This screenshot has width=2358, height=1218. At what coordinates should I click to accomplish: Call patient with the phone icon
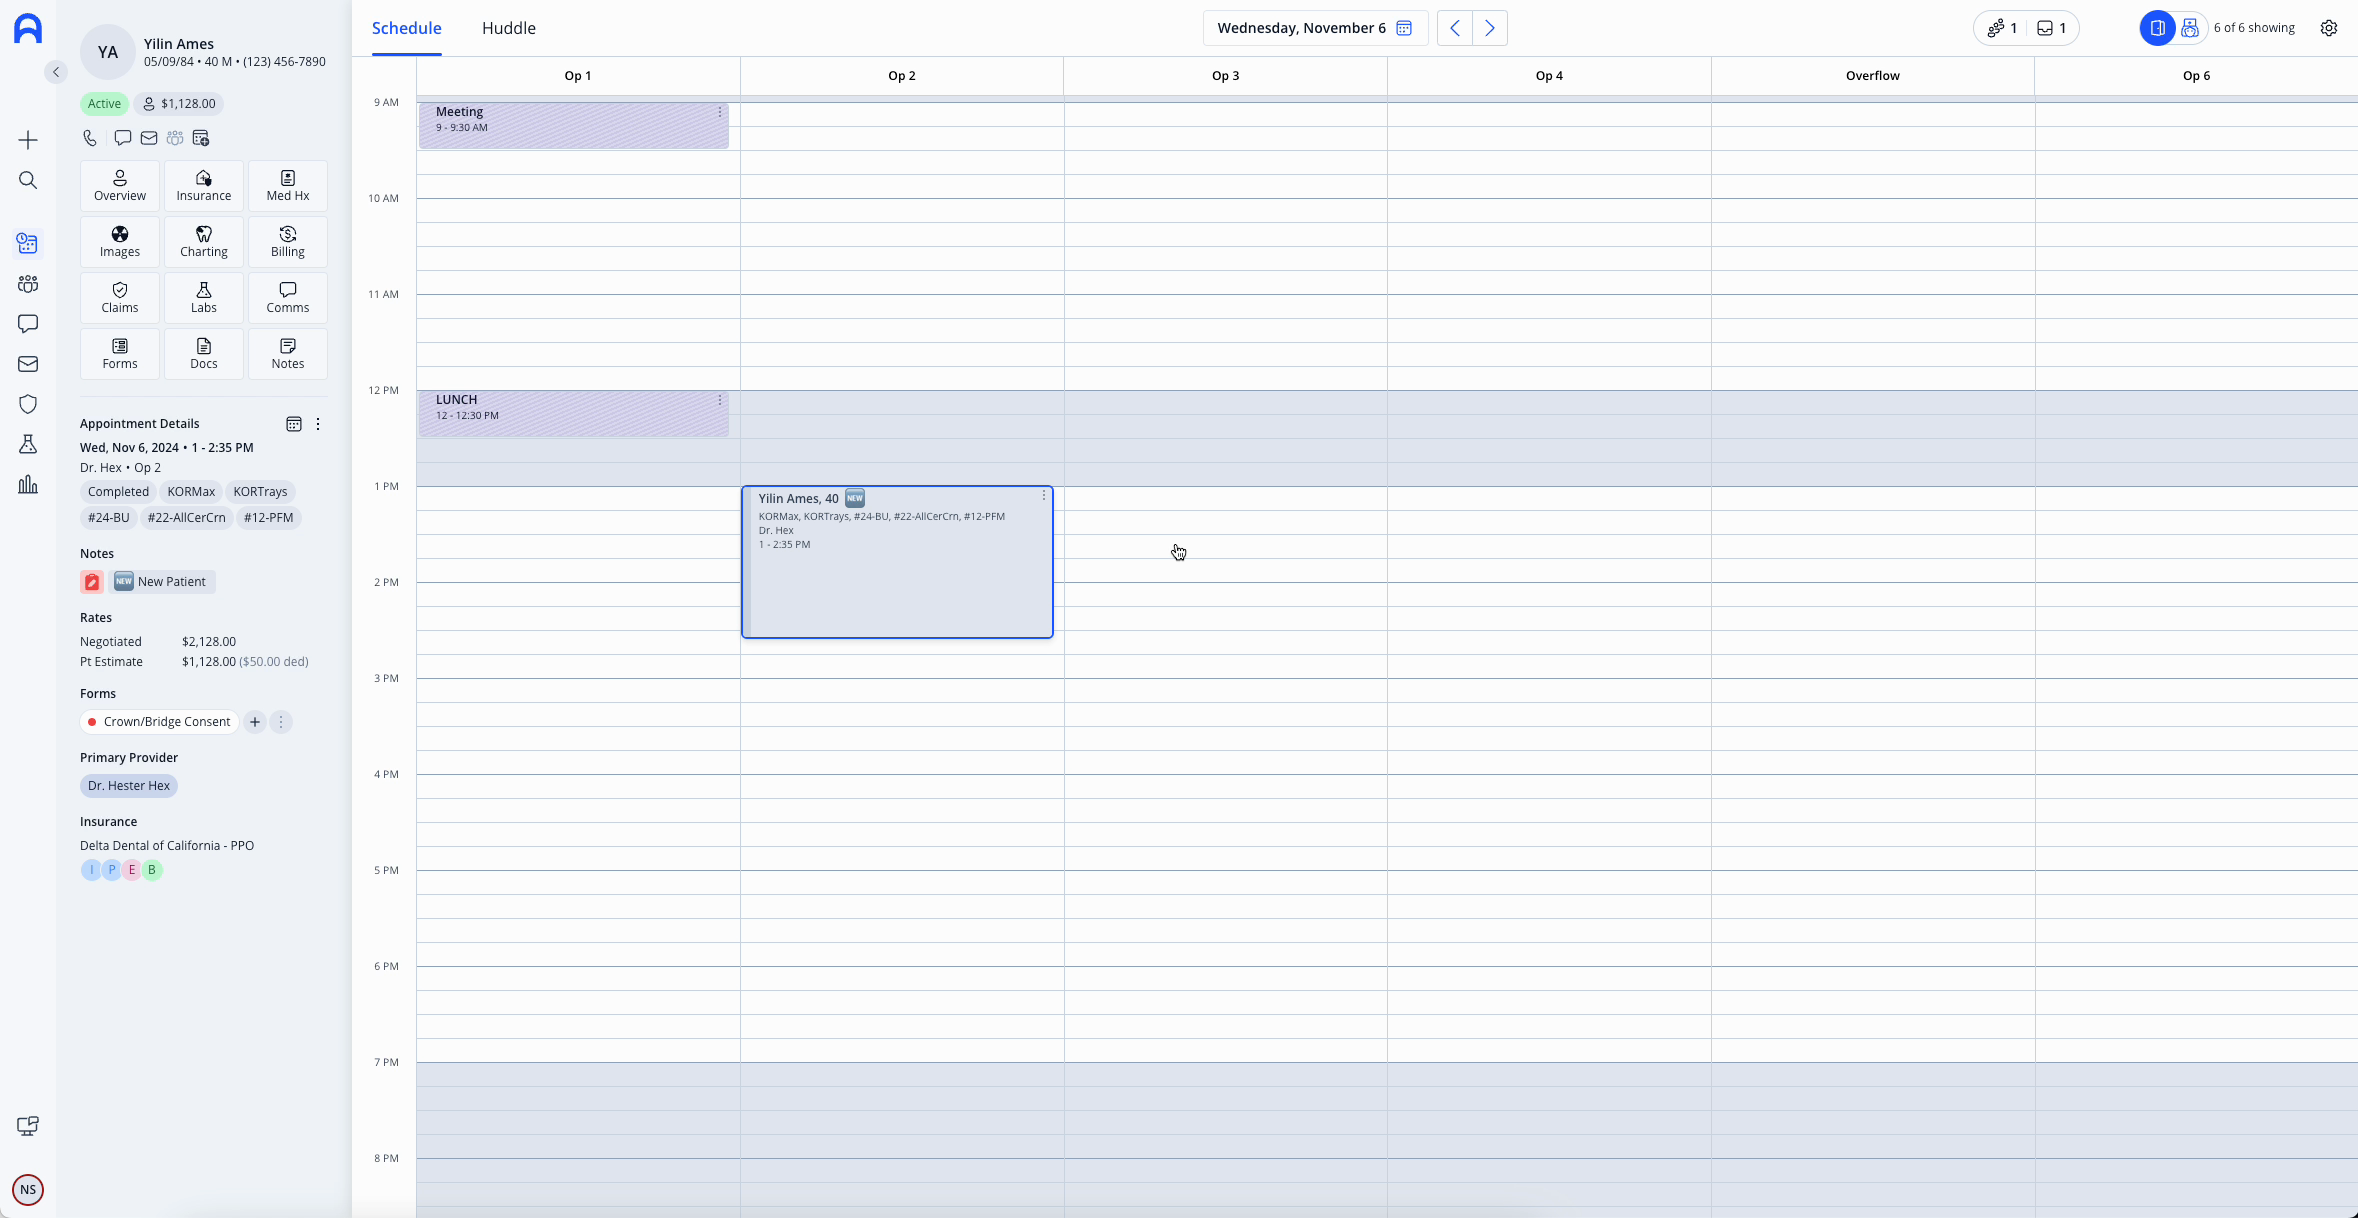pos(90,138)
